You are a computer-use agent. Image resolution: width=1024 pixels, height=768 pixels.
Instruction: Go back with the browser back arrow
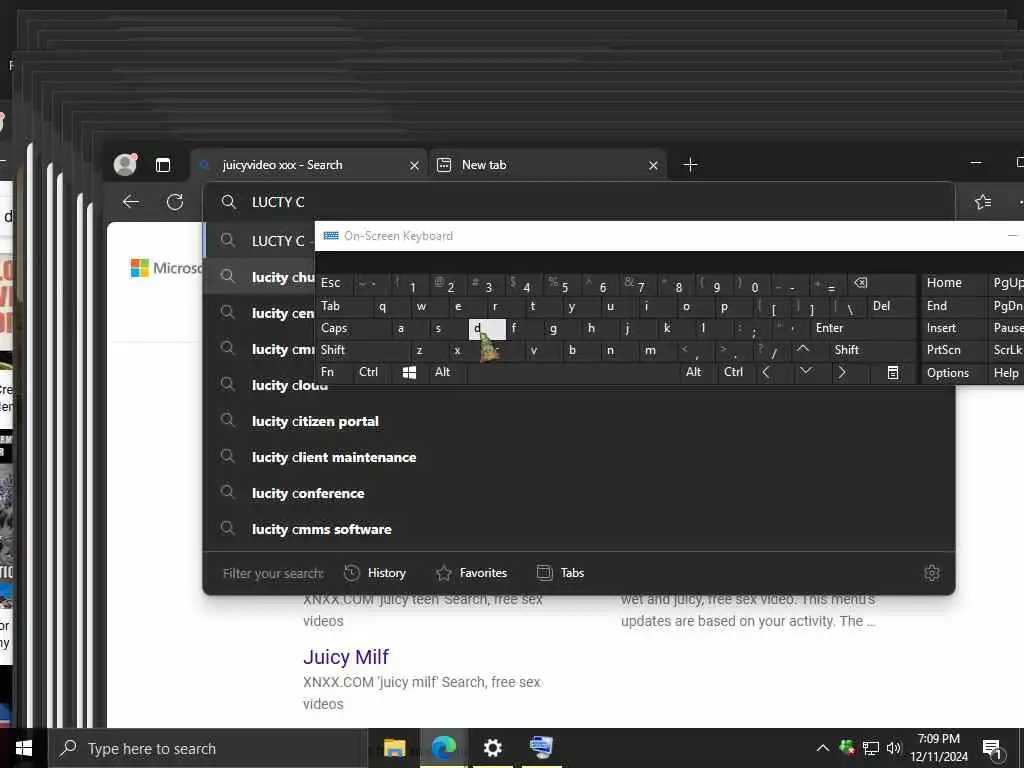click(x=131, y=202)
